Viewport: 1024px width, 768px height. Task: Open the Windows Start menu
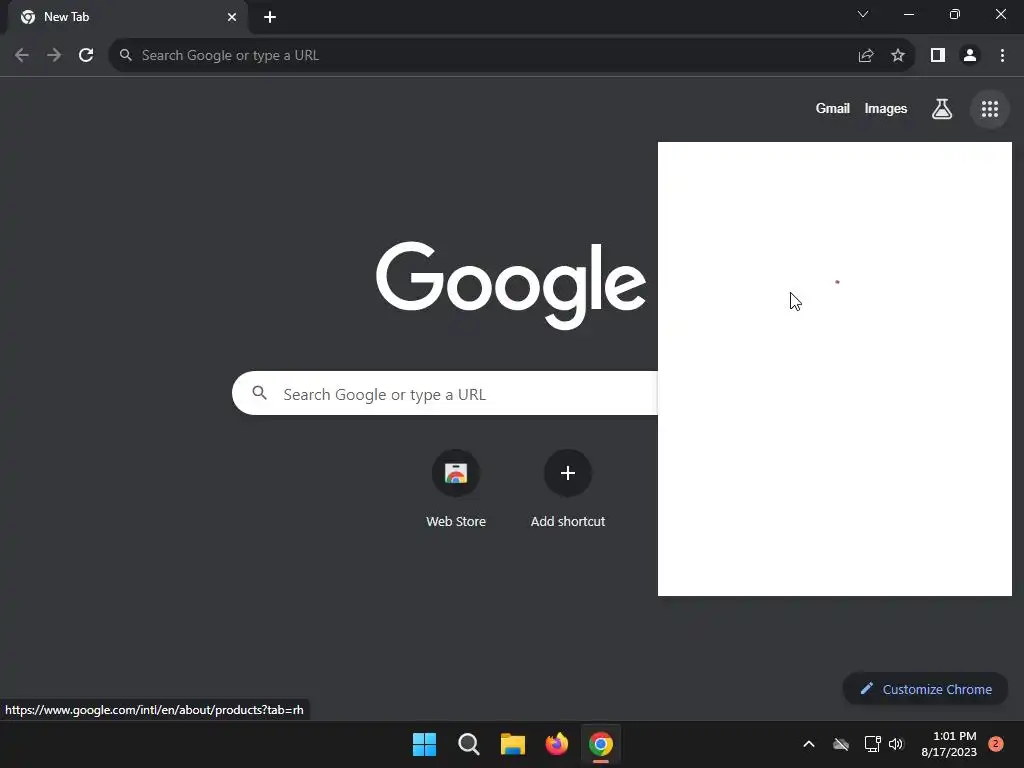424,744
